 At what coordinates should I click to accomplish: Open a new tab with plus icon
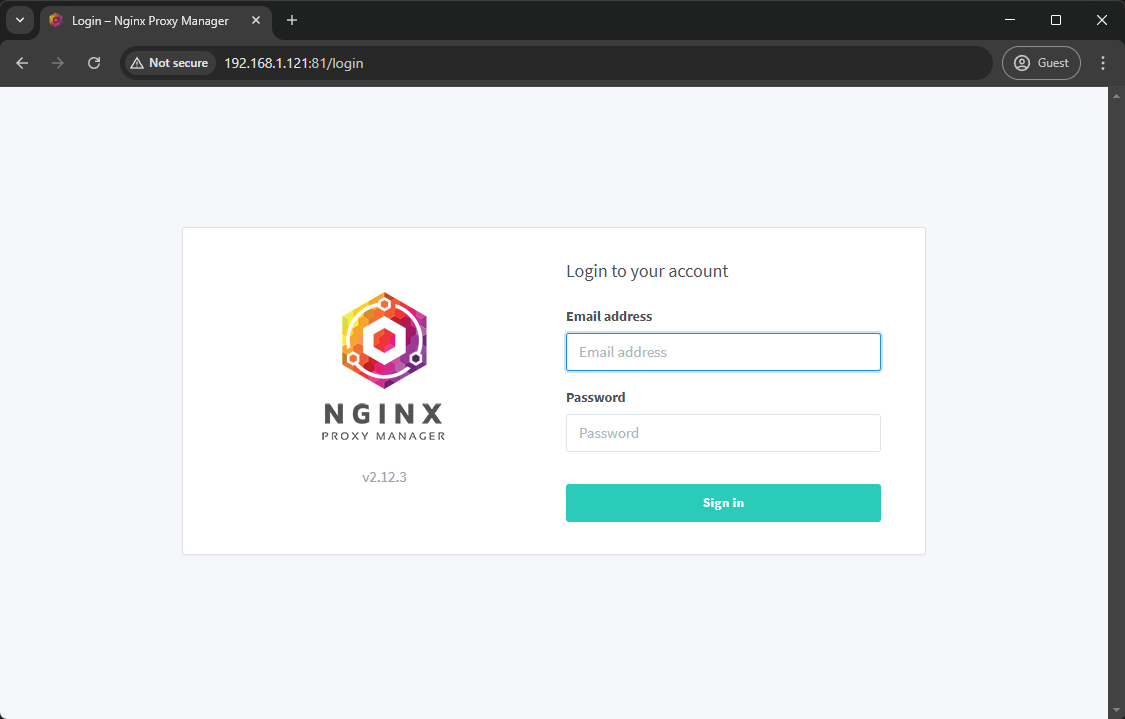[x=292, y=20]
